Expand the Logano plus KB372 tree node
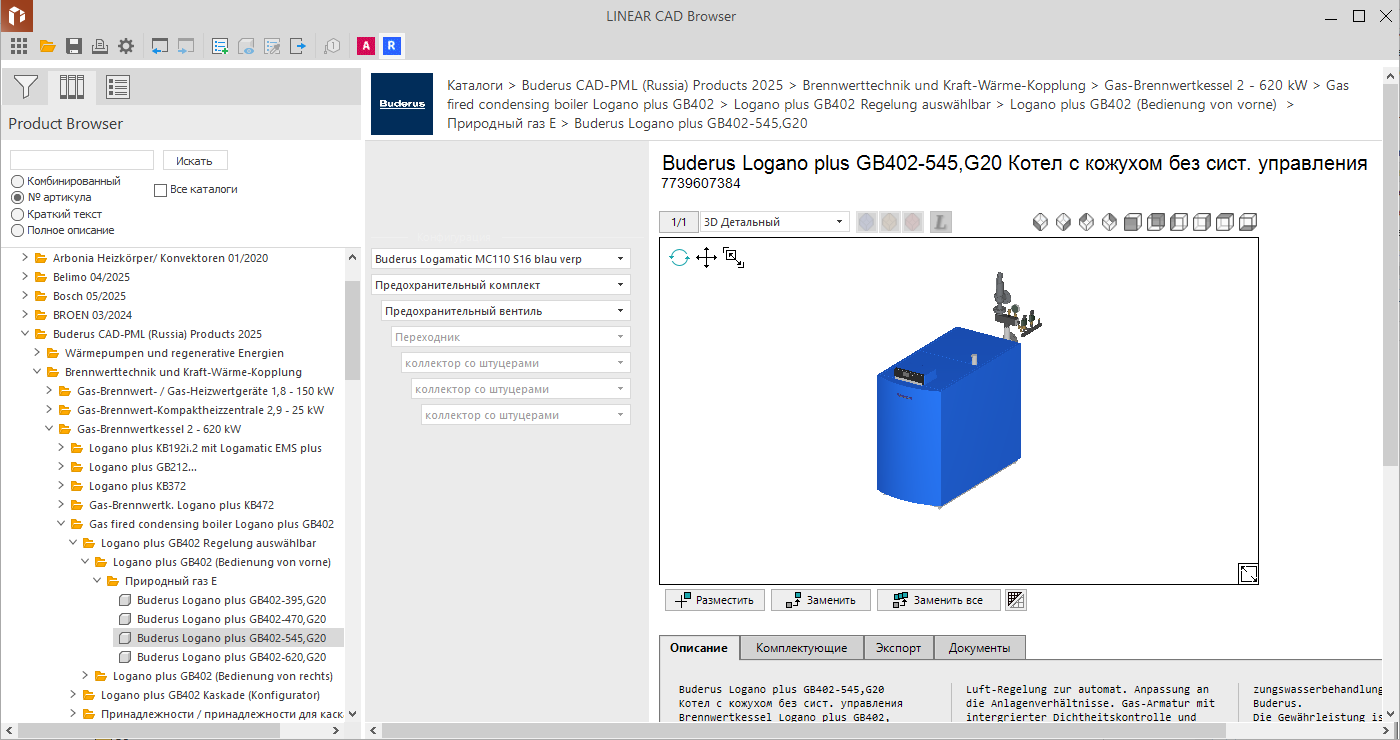The width and height of the screenshot is (1400, 740). click(x=62, y=486)
